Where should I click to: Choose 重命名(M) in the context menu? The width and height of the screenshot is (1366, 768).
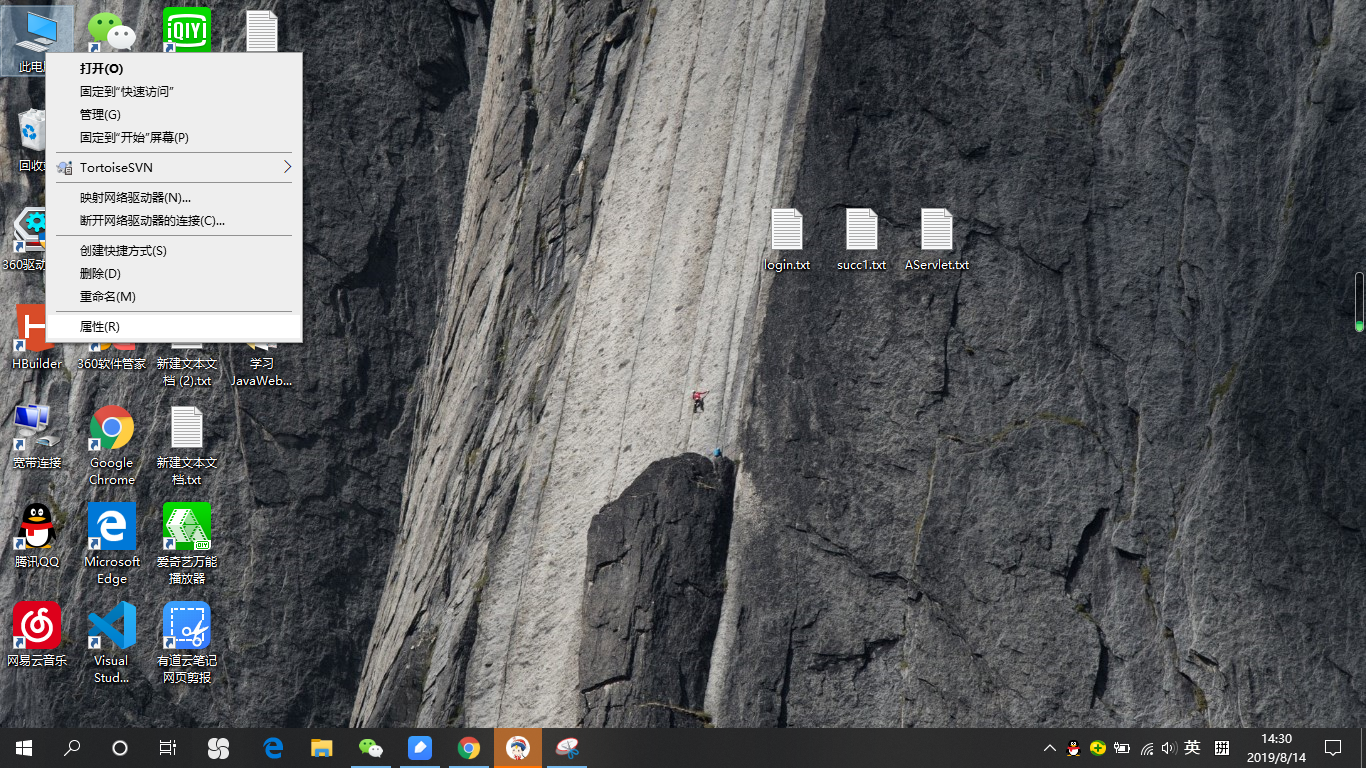(174, 296)
